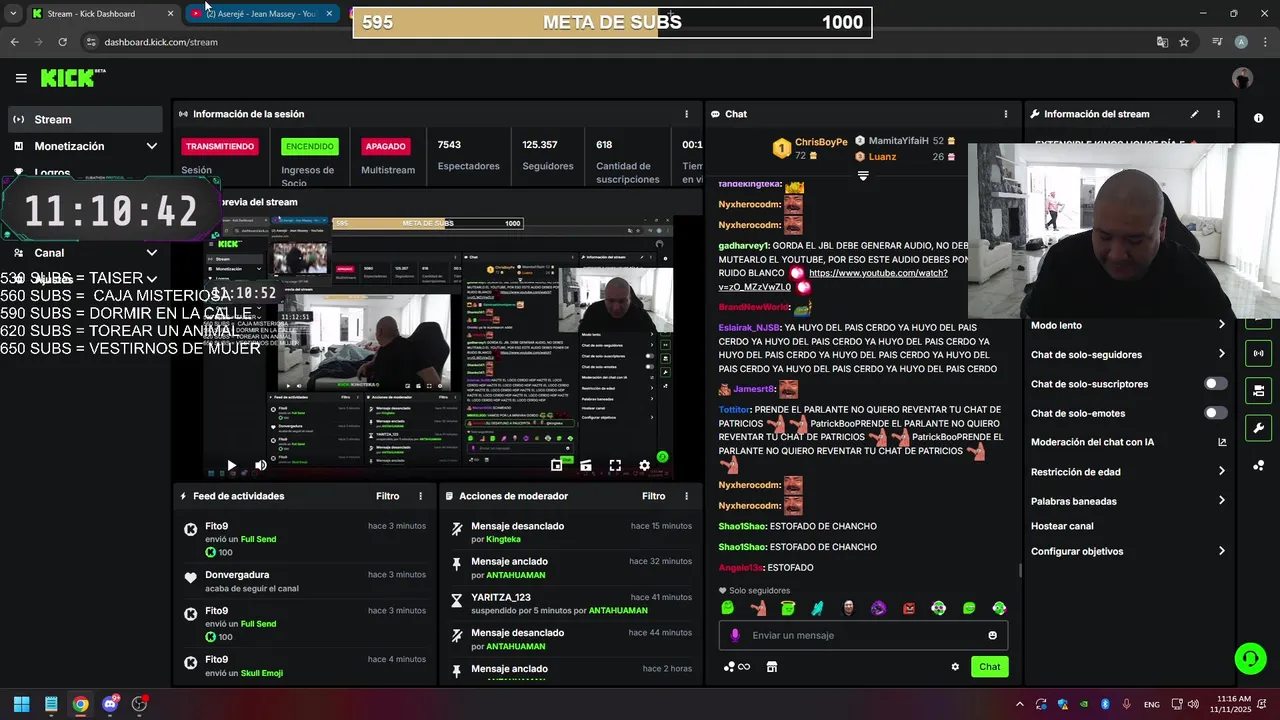Toggle Chat de solo-emotes switch
1280x720 pixels.
(x=1216, y=413)
